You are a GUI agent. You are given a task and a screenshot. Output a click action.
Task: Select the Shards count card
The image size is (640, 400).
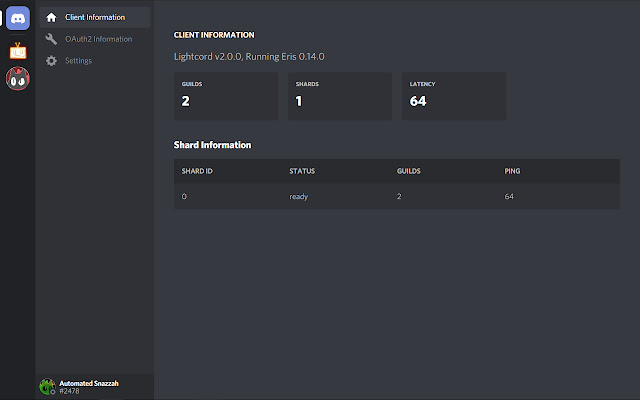pos(340,96)
